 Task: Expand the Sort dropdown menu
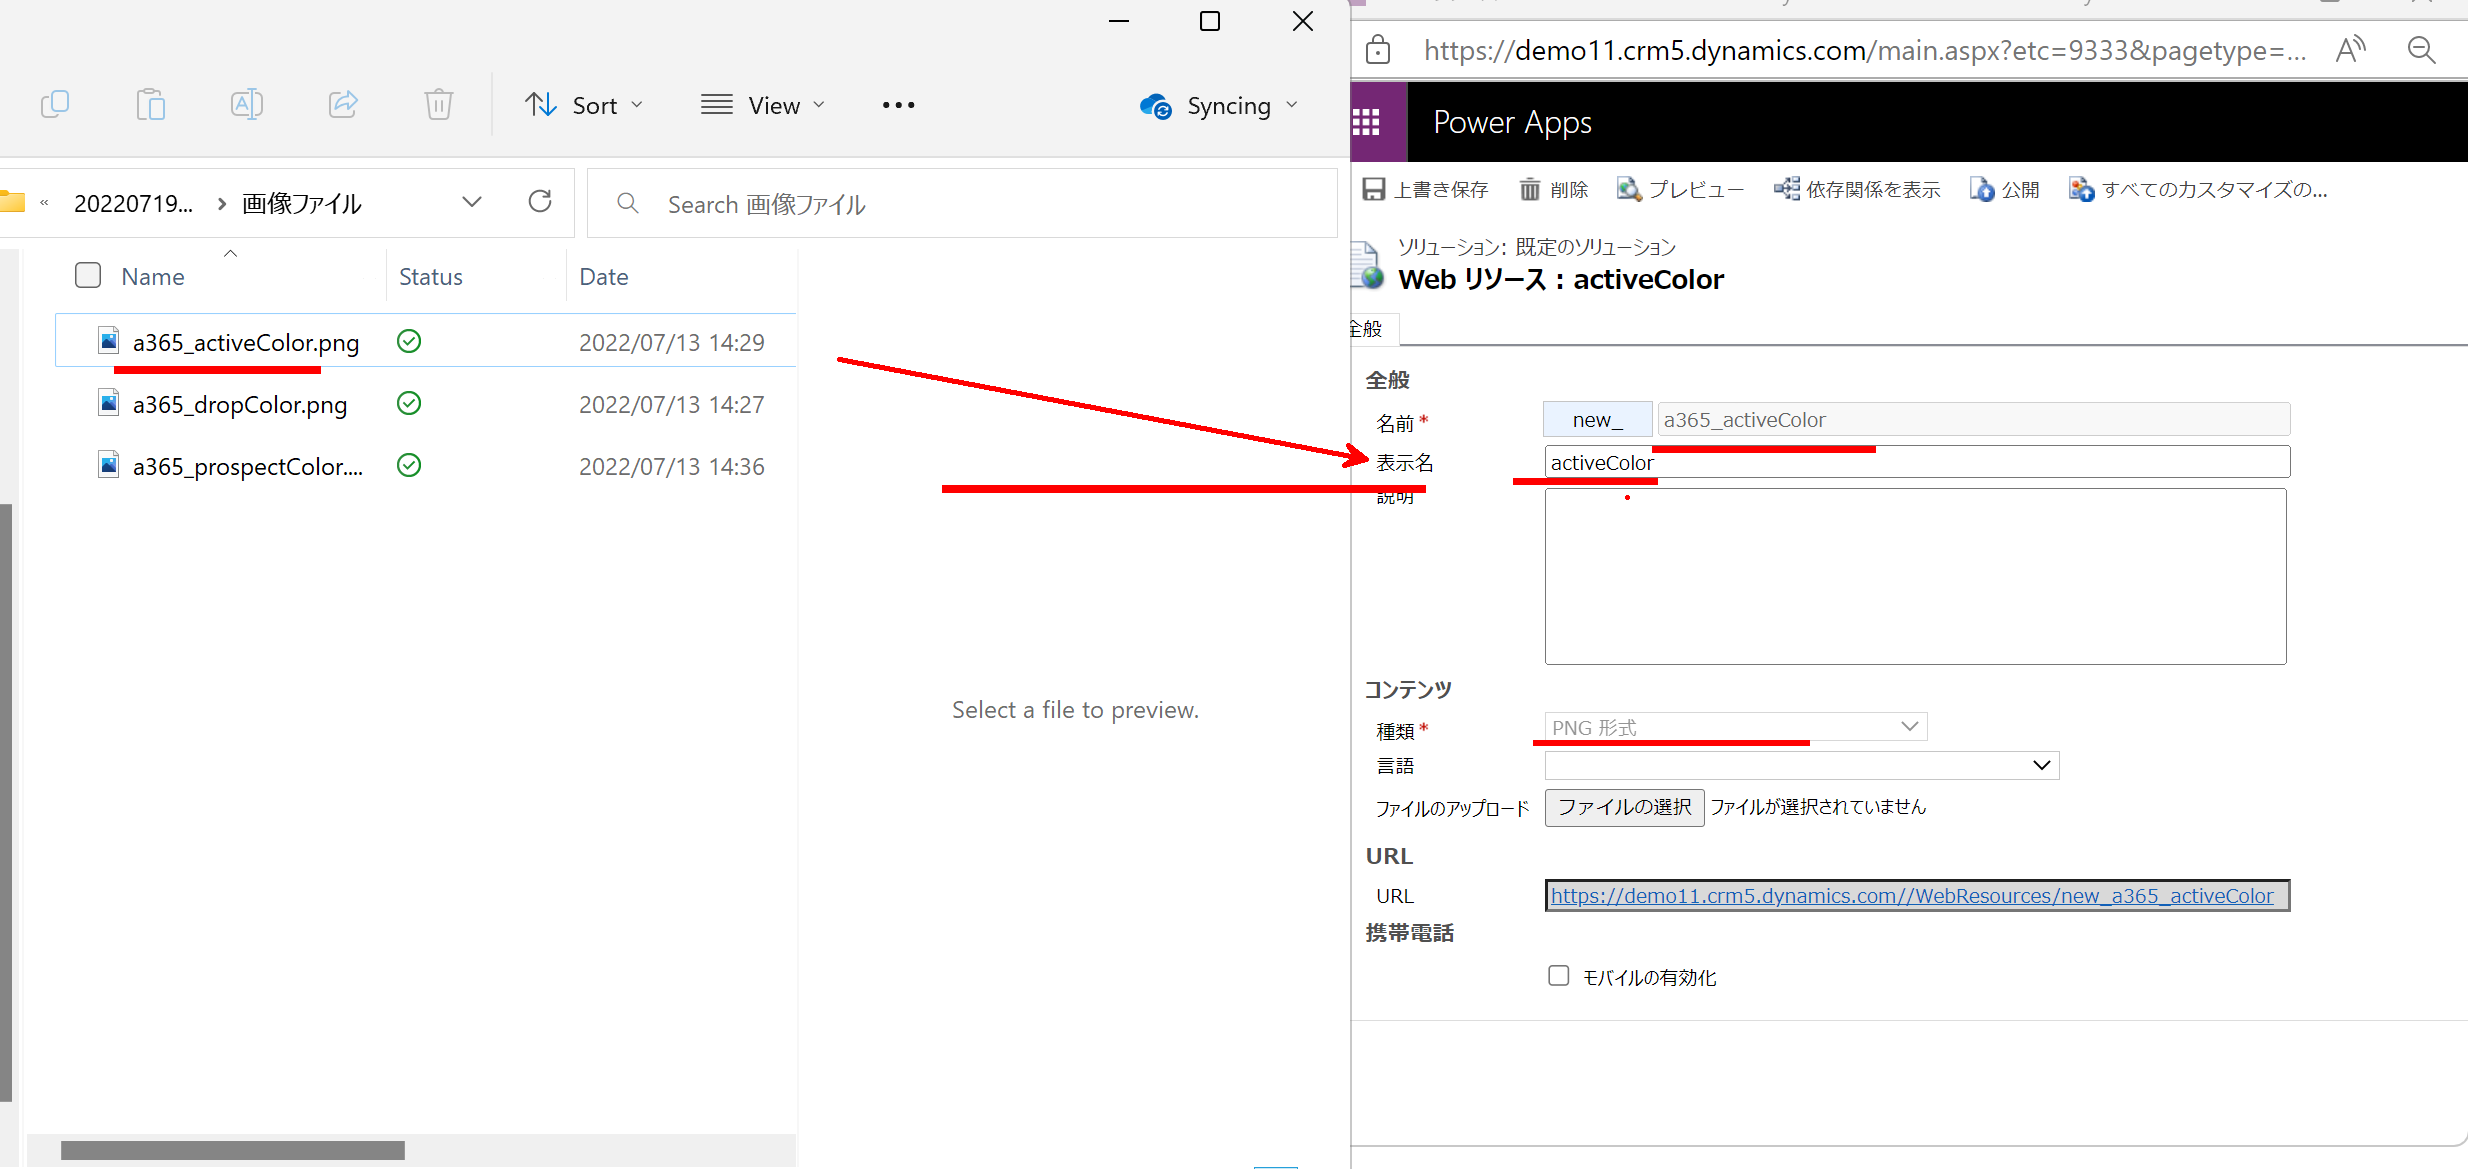pyautogui.click(x=584, y=105)
